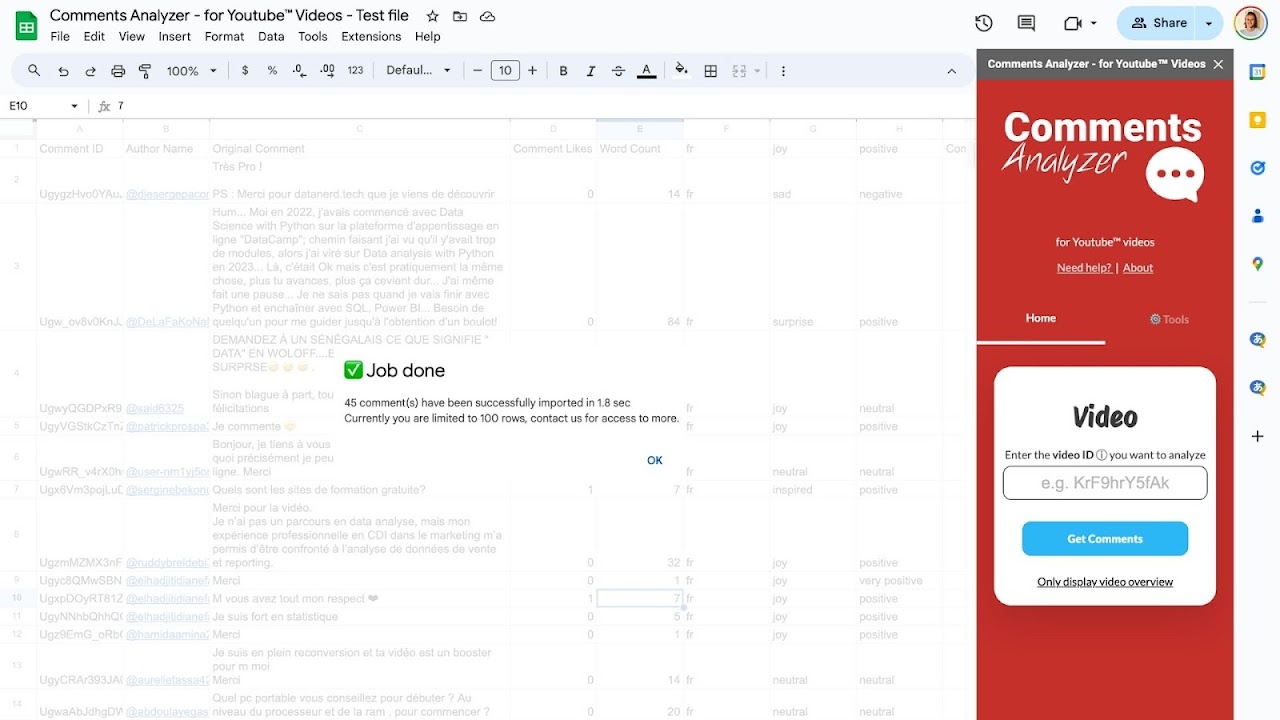Viewport: 1280px width, 720px height.
Task: Open version history clock icon
Action: pos(983,23)
